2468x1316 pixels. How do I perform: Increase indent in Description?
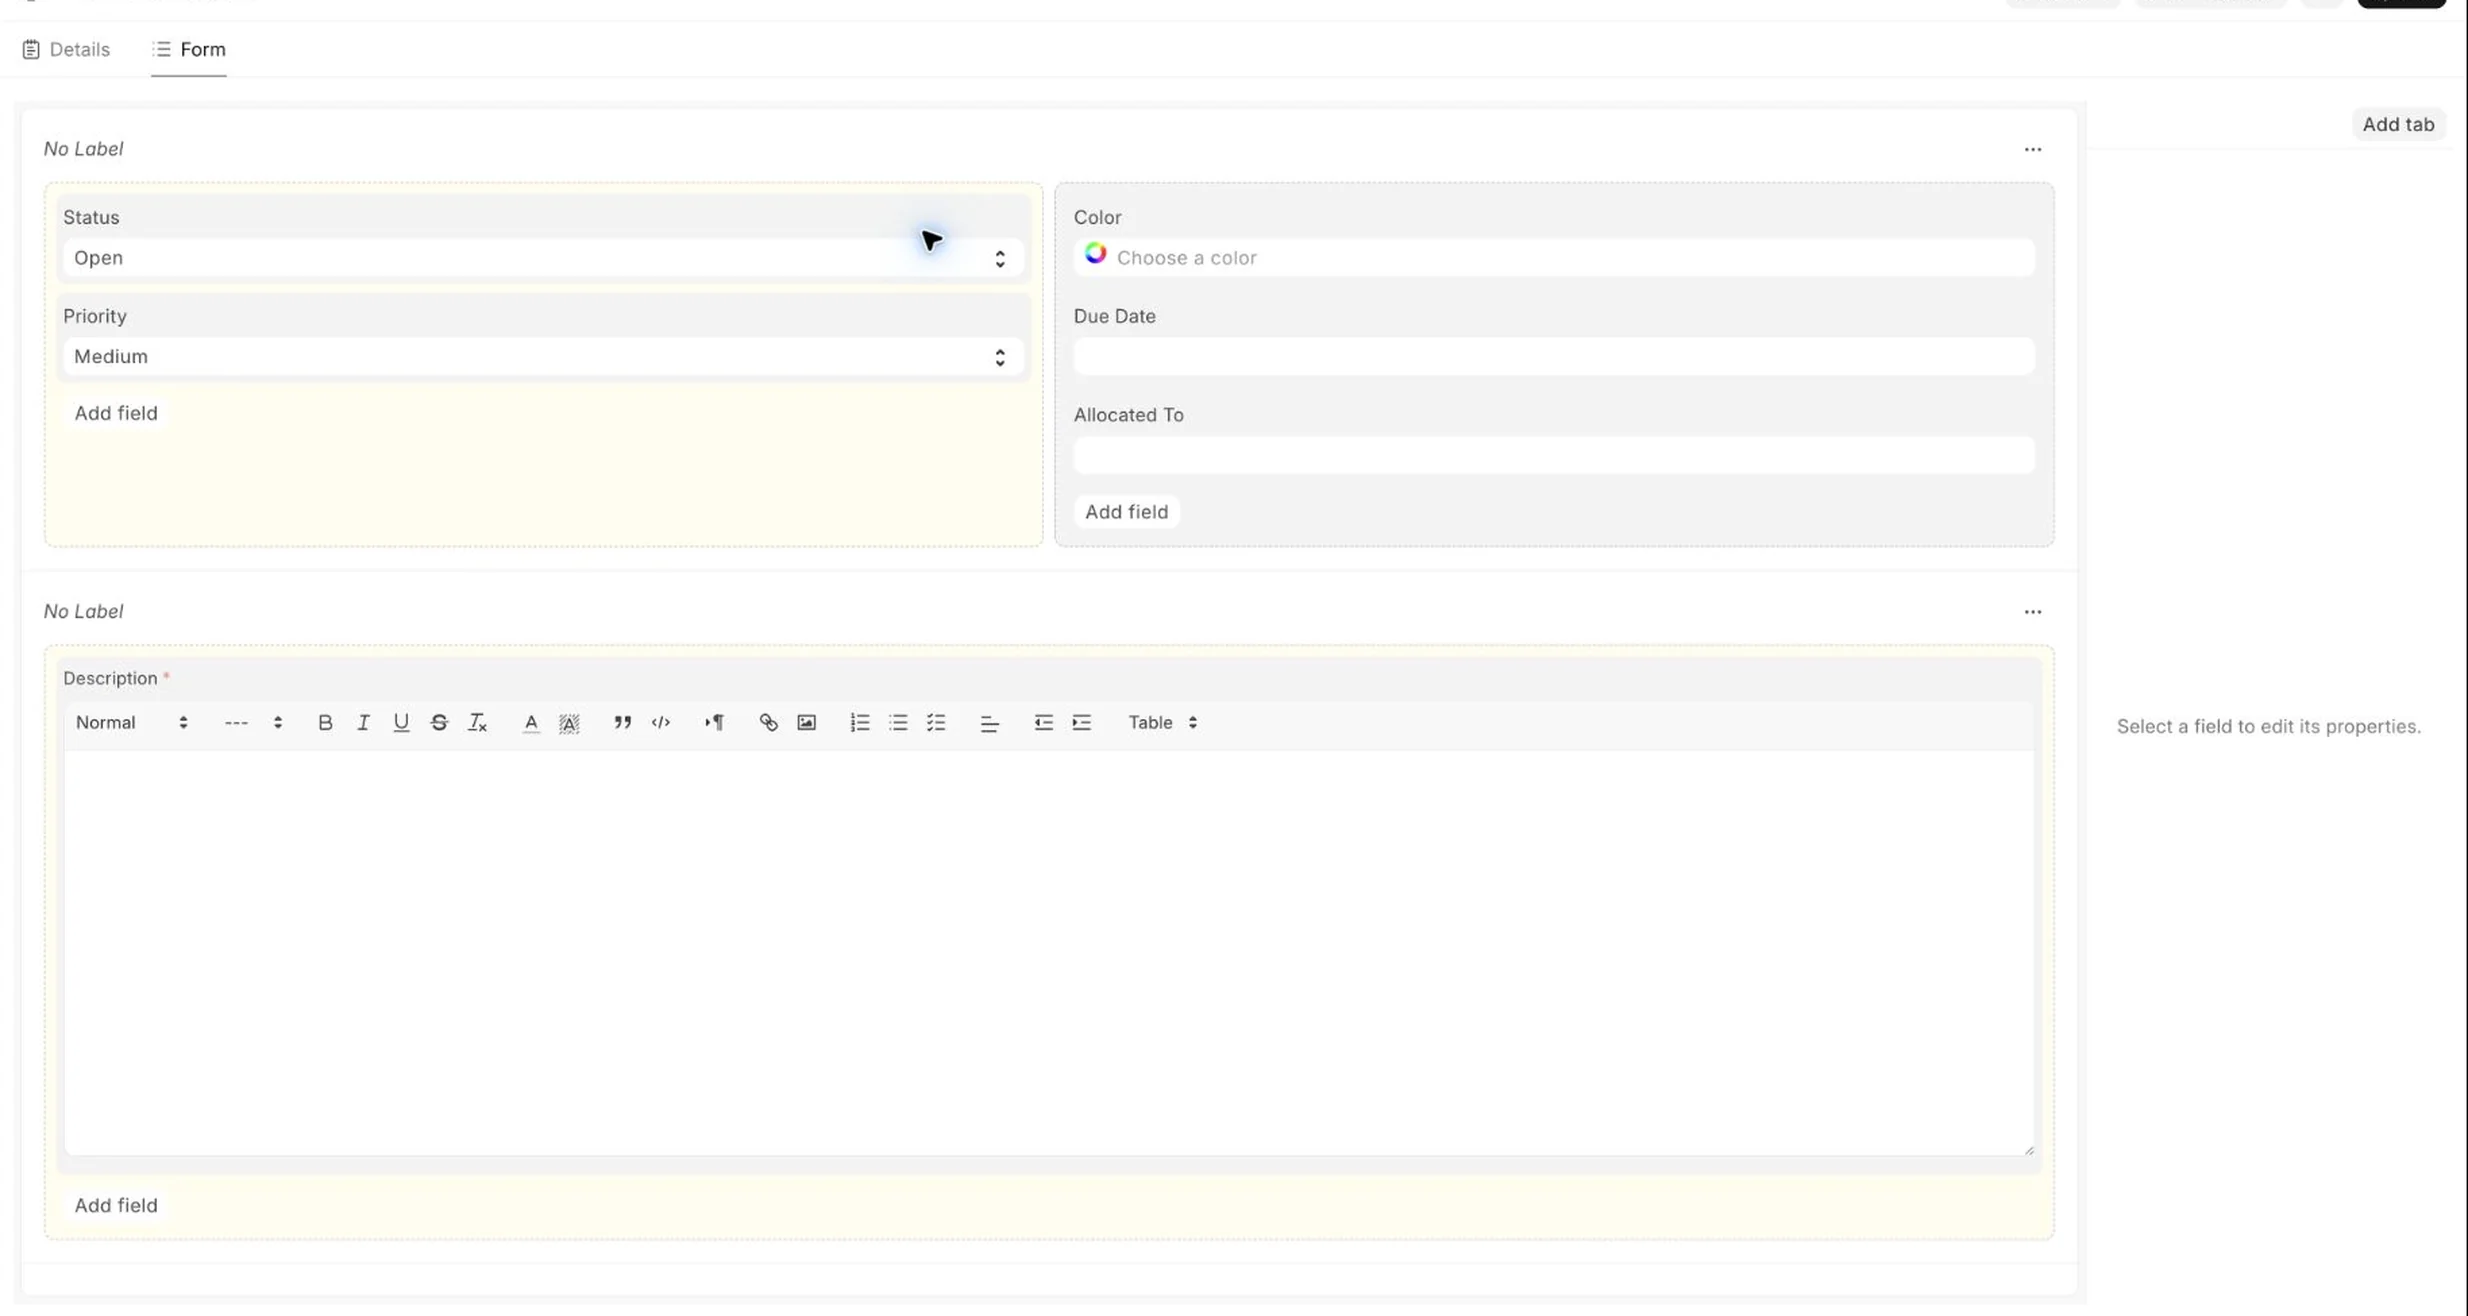tap(1081, 722)
